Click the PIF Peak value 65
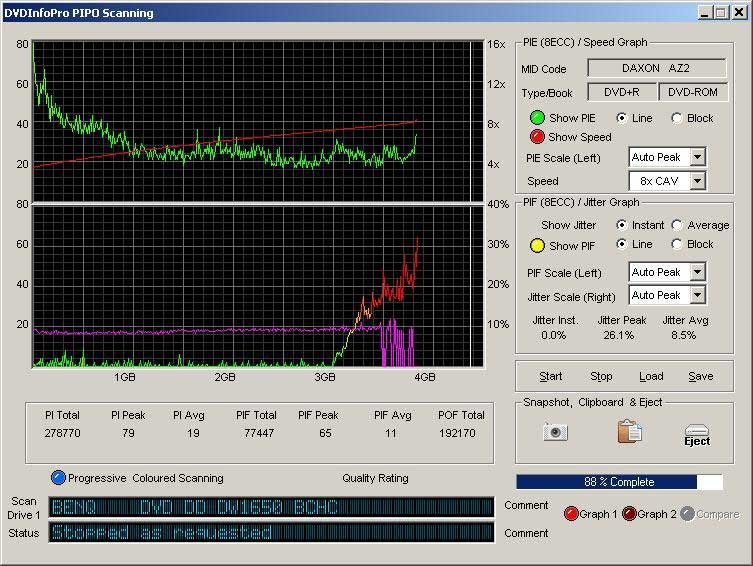This screenshot has height=566, width=753. [x=325, y=433]
